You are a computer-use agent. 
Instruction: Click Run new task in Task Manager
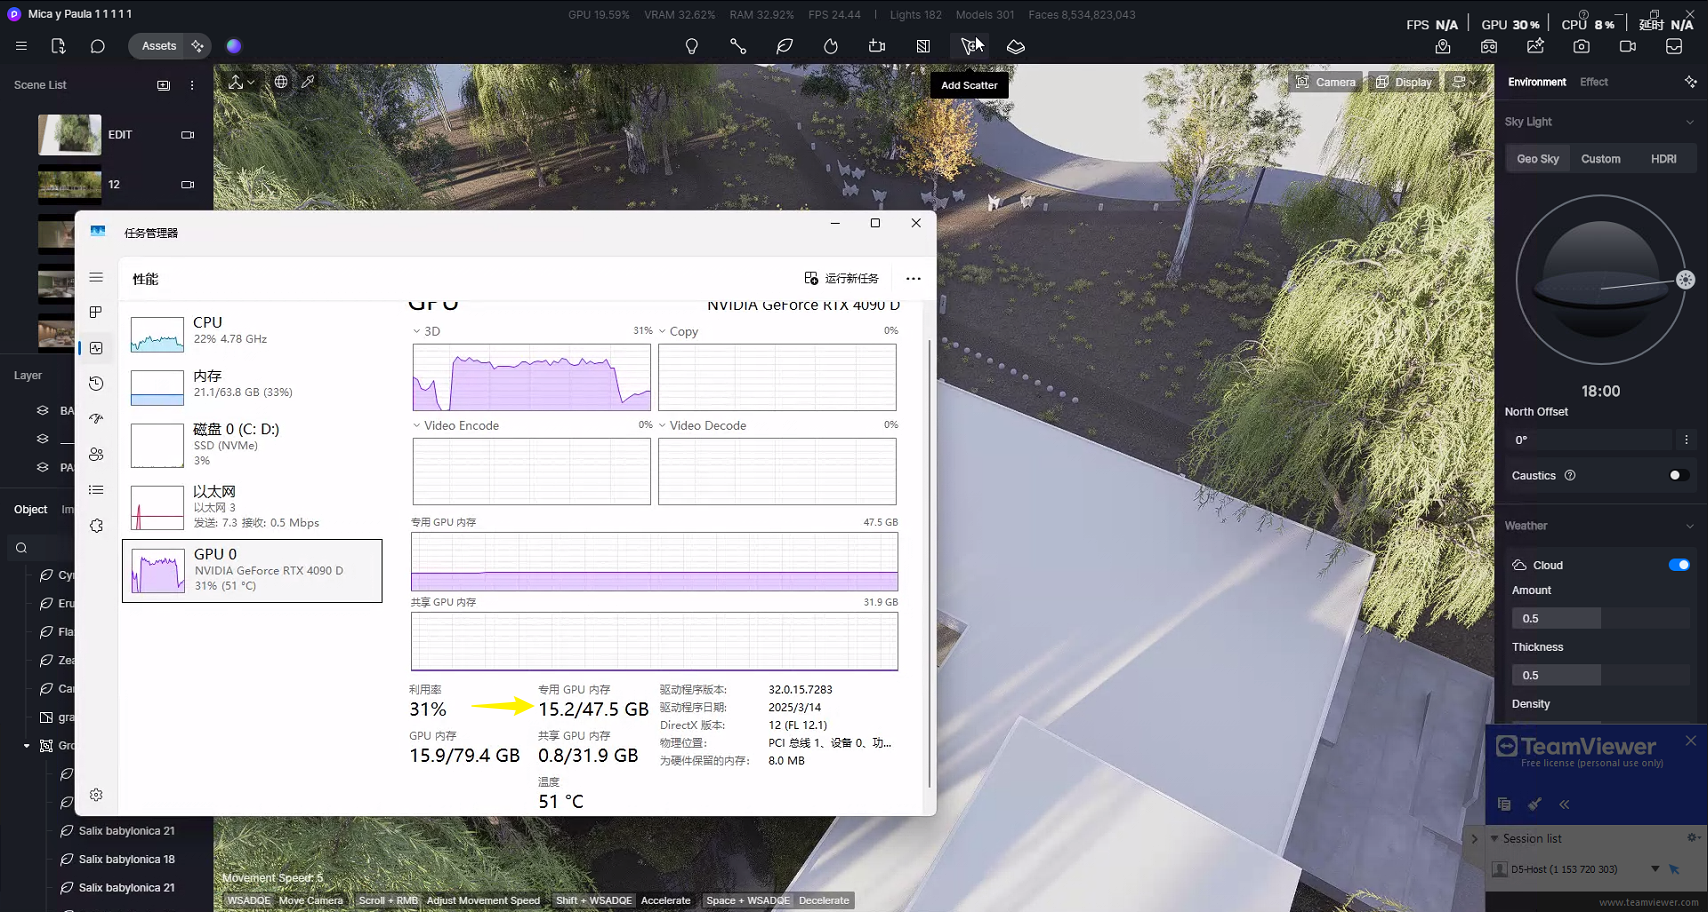(842, 278)
